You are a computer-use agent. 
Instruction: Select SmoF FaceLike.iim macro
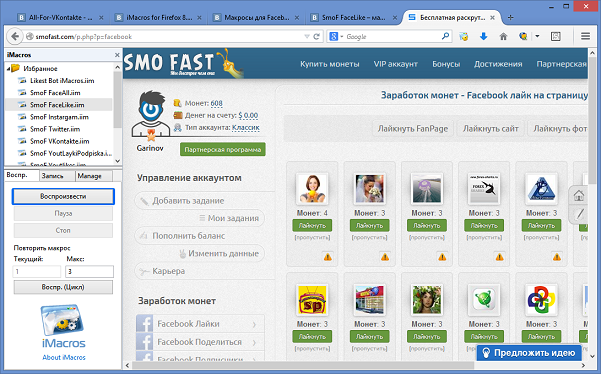[58, 105]
